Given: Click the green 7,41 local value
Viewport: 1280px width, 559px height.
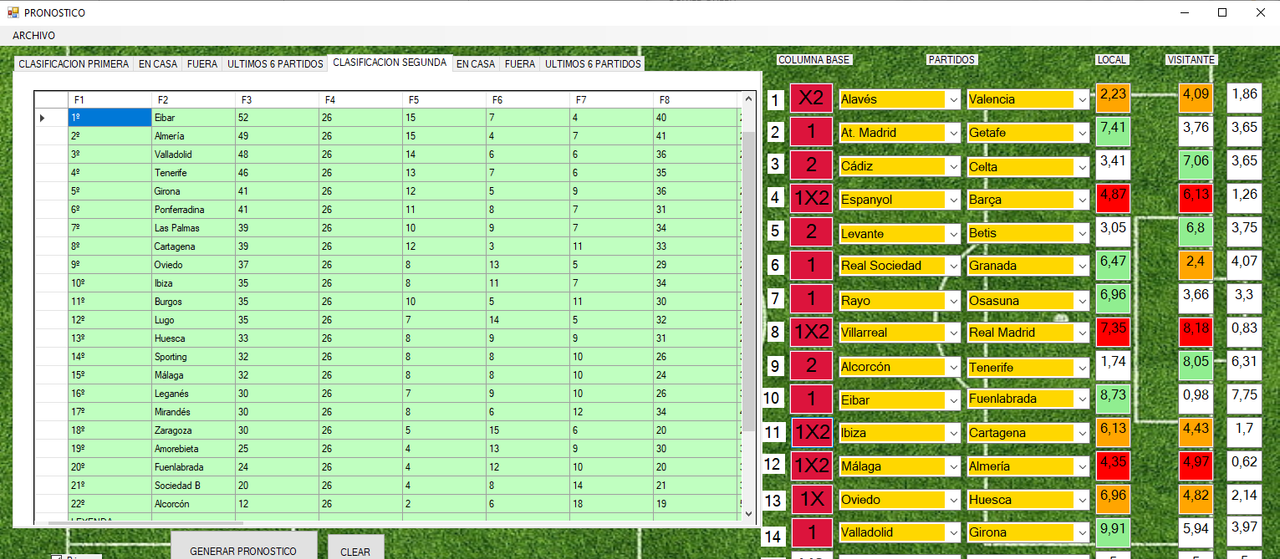Looking at the screenshot, I should [1112, 131].
